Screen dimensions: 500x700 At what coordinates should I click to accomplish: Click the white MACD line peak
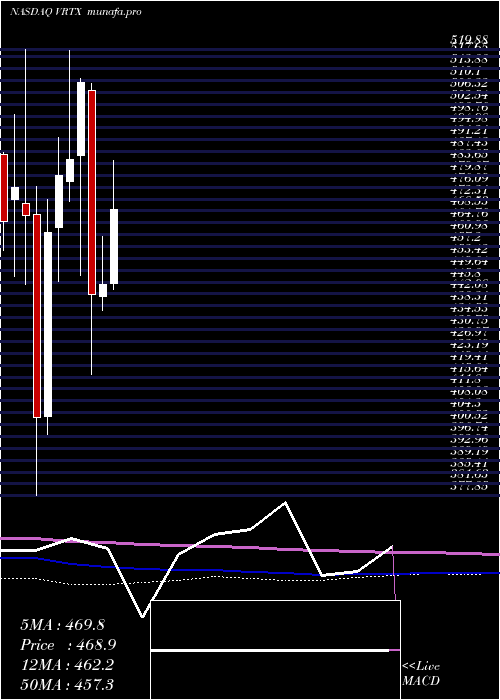[x=285, y=503]
